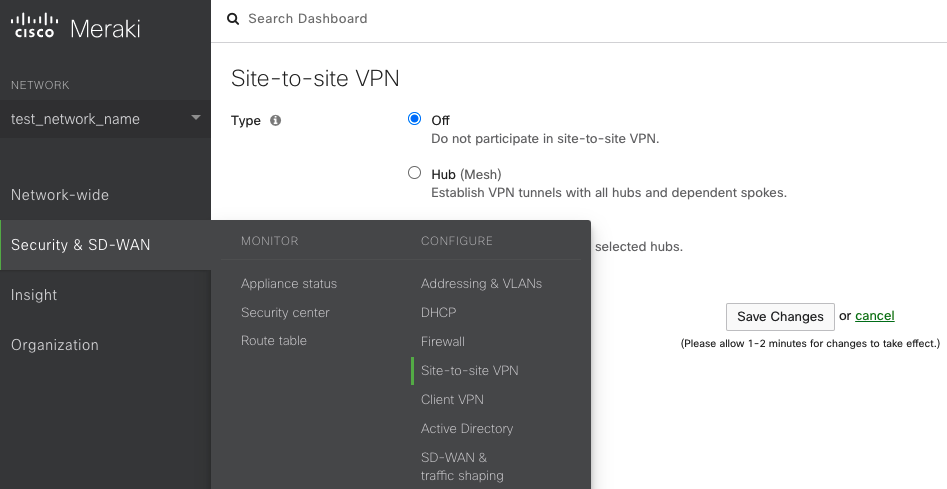Open the DHCP configuration page
947x489 pixels.
pos(439,313)
